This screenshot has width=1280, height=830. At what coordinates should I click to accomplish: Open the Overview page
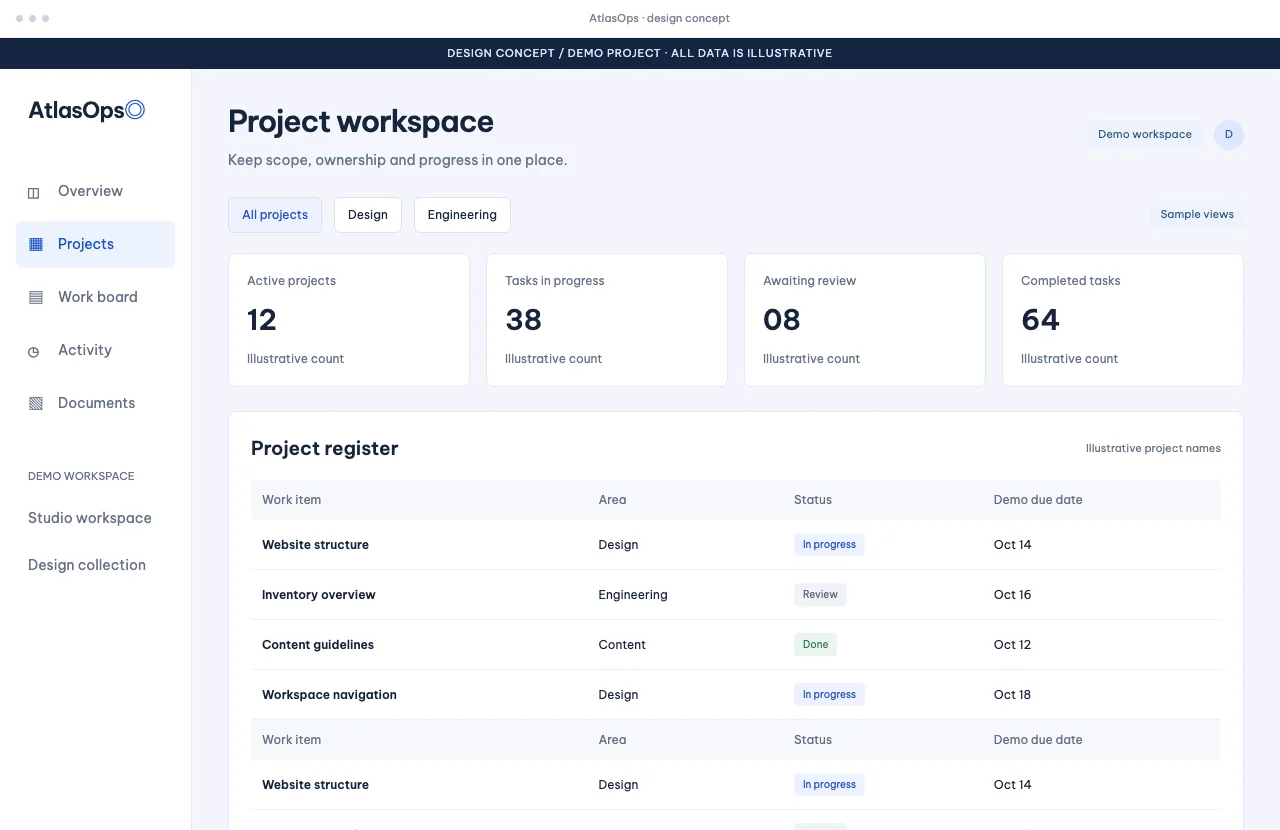95,191
